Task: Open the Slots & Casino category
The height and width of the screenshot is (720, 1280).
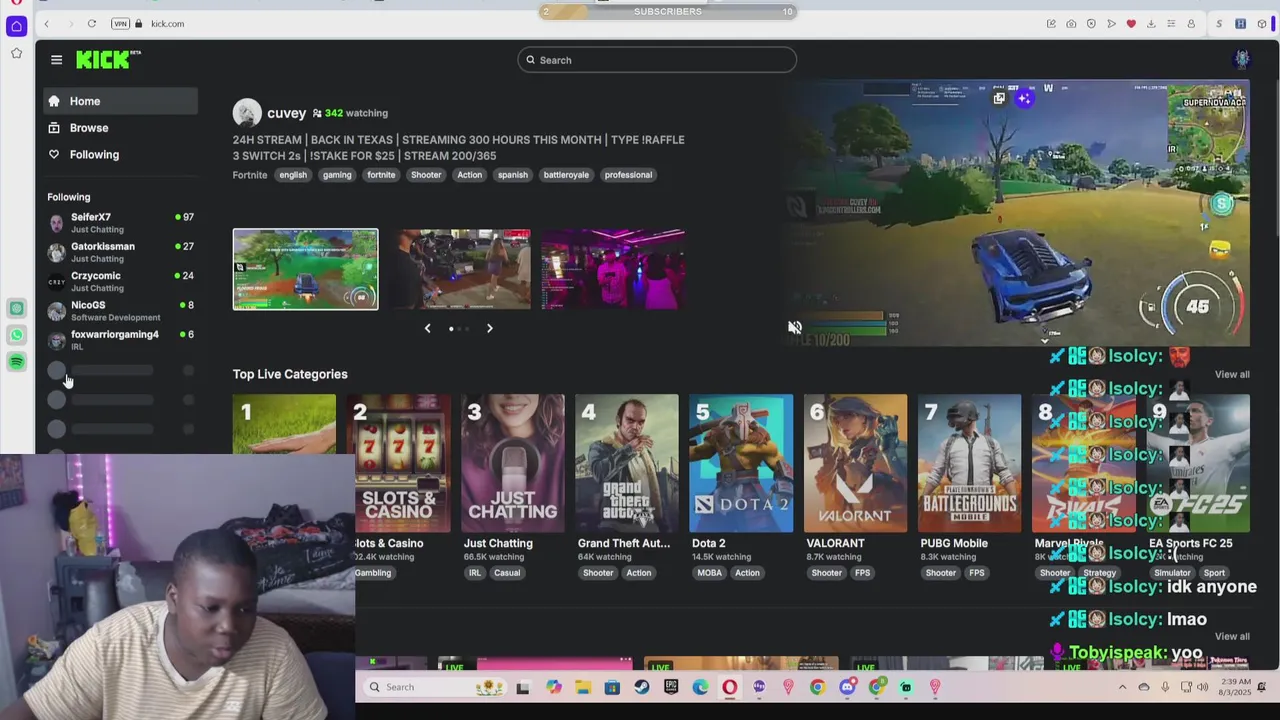Action: (399, 464)
